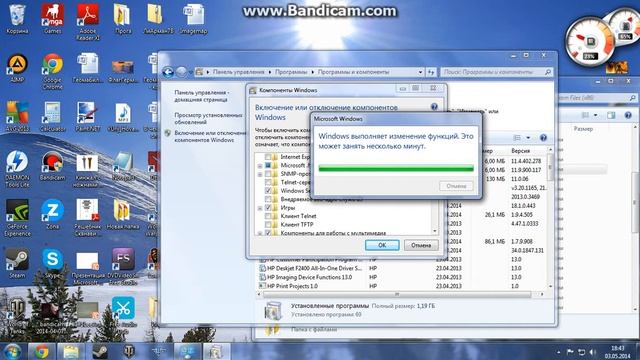Screen dimensions: 640x360
Task: Open help icon in programs list toolbar
Action: (x=543, y=138)
